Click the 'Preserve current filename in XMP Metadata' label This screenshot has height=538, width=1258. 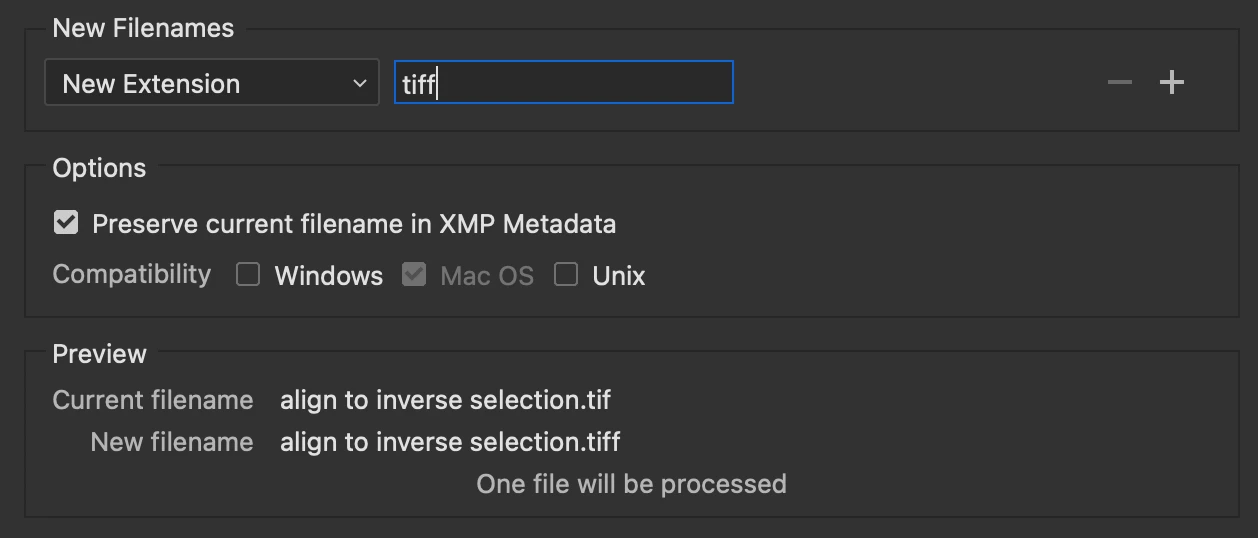click(x=354, y=224)
